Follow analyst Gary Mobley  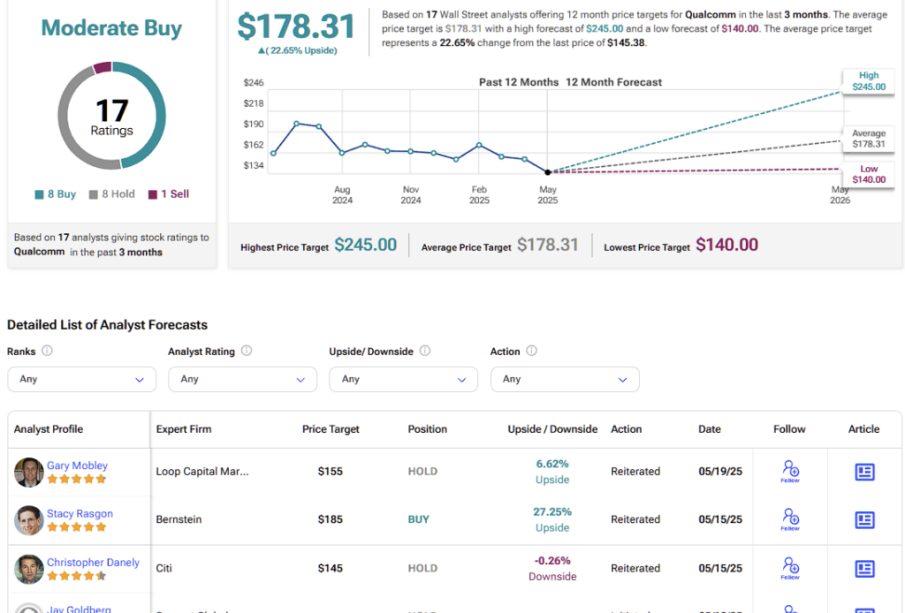790,471
